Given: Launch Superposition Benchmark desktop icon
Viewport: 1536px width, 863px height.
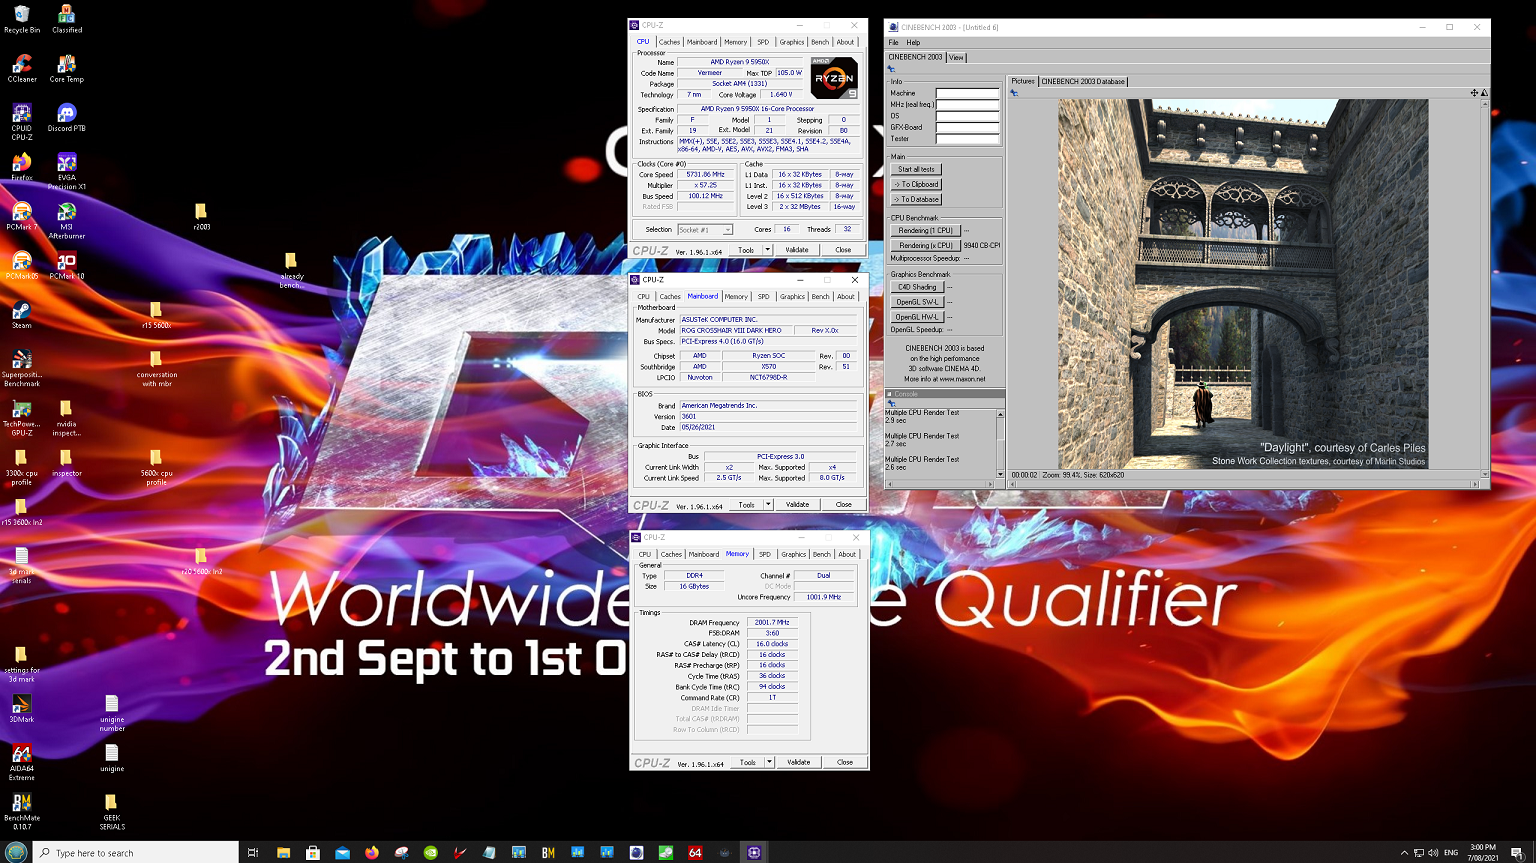Looking at the screenshot, I should pyautogui.click(x=22, y=368).
